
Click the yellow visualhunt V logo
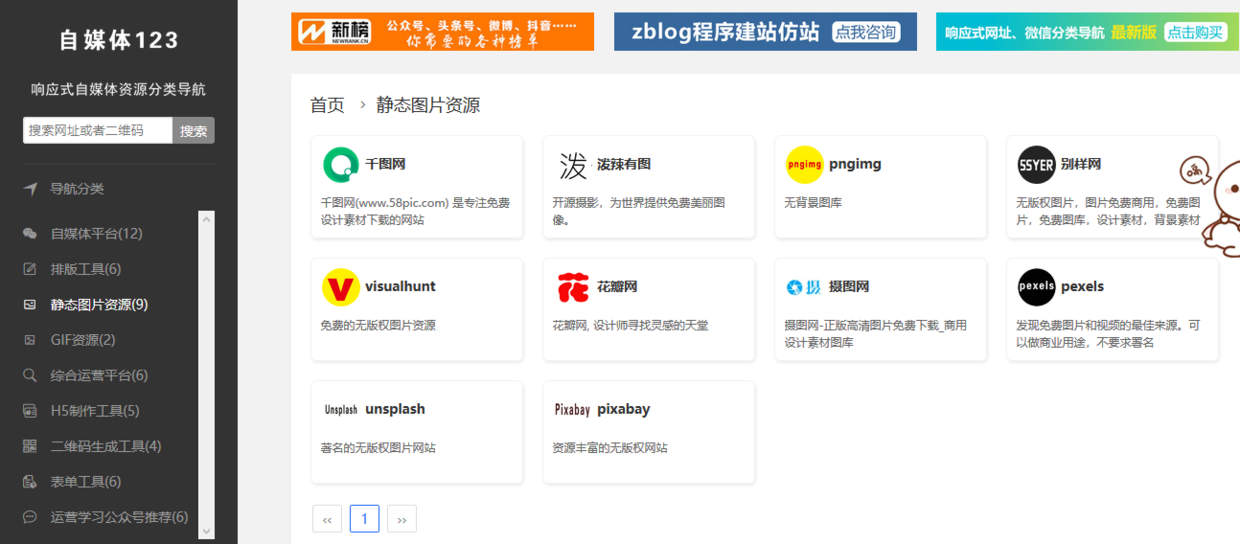point(340,287)
